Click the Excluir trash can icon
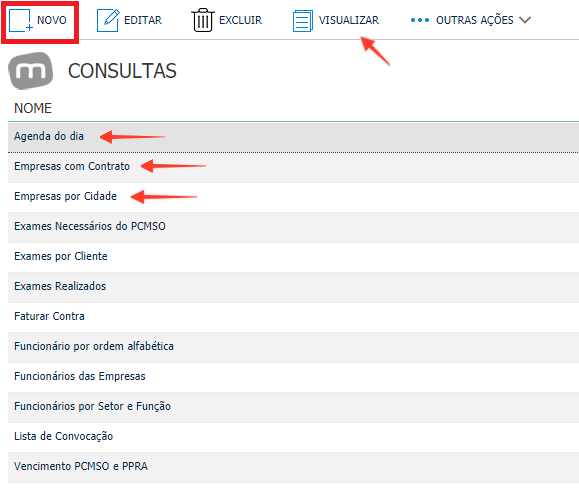The image size is (579, 492). click(x=202, y=20)
